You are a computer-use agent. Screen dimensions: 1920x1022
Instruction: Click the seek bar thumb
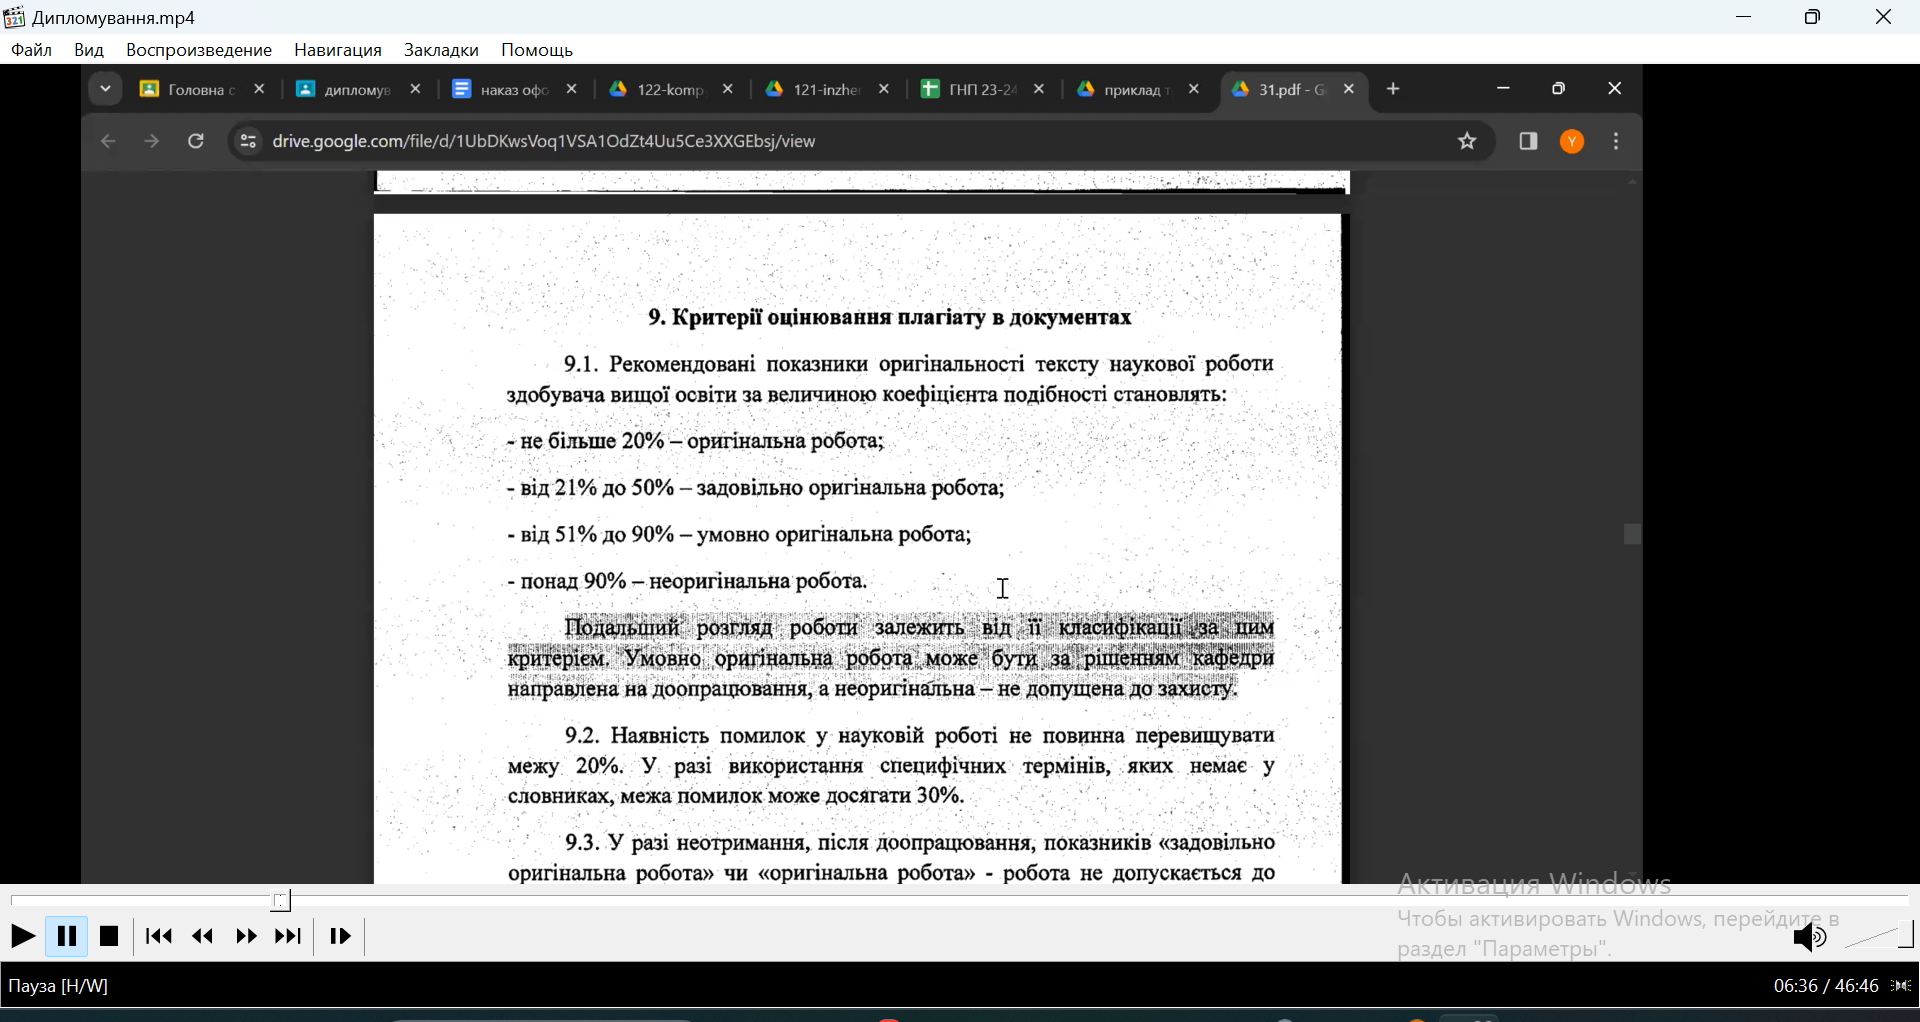click(282, 901)
